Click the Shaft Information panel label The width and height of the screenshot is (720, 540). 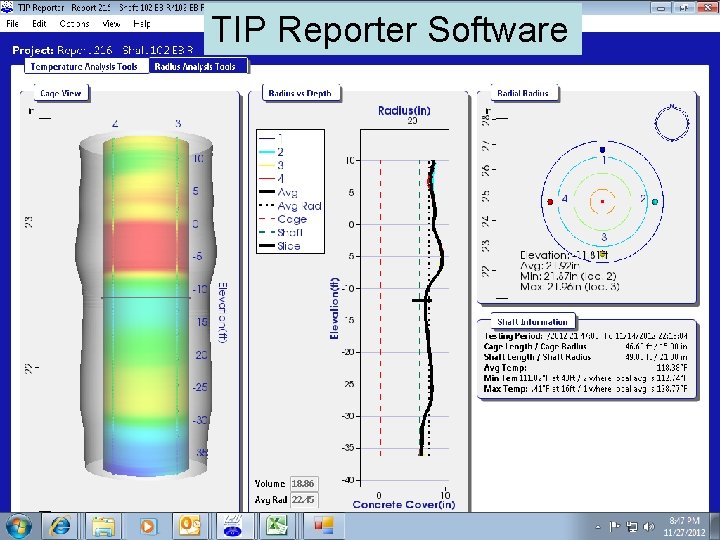(533, 322)
